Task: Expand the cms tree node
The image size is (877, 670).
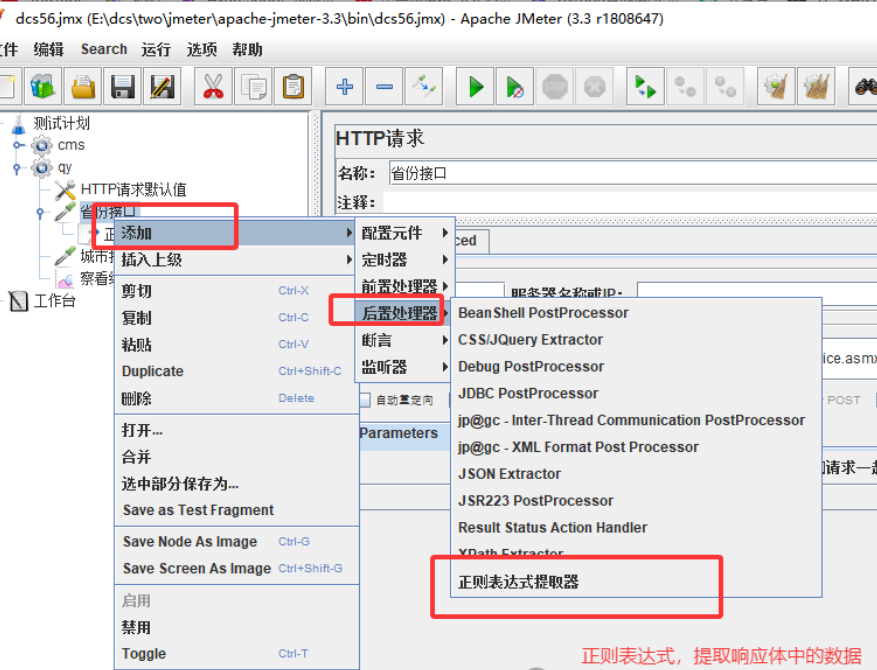Action: pyautogui.click(x=18, y=145)
